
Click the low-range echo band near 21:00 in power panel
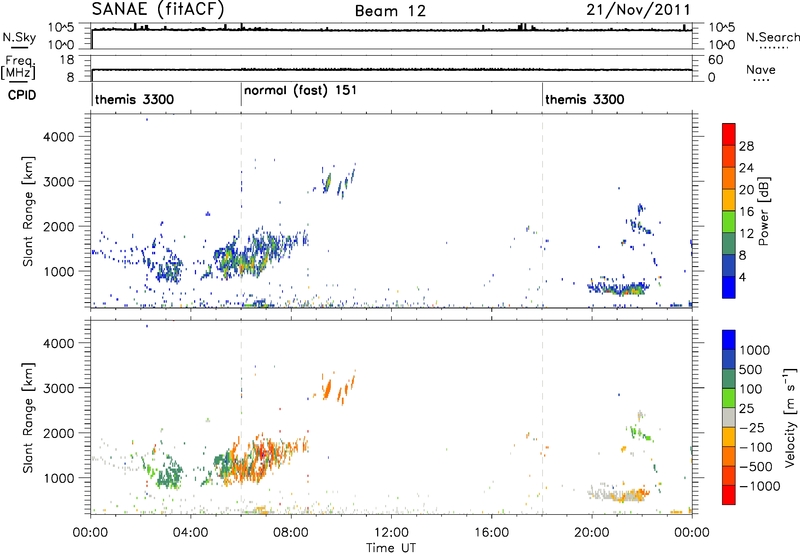619,288
